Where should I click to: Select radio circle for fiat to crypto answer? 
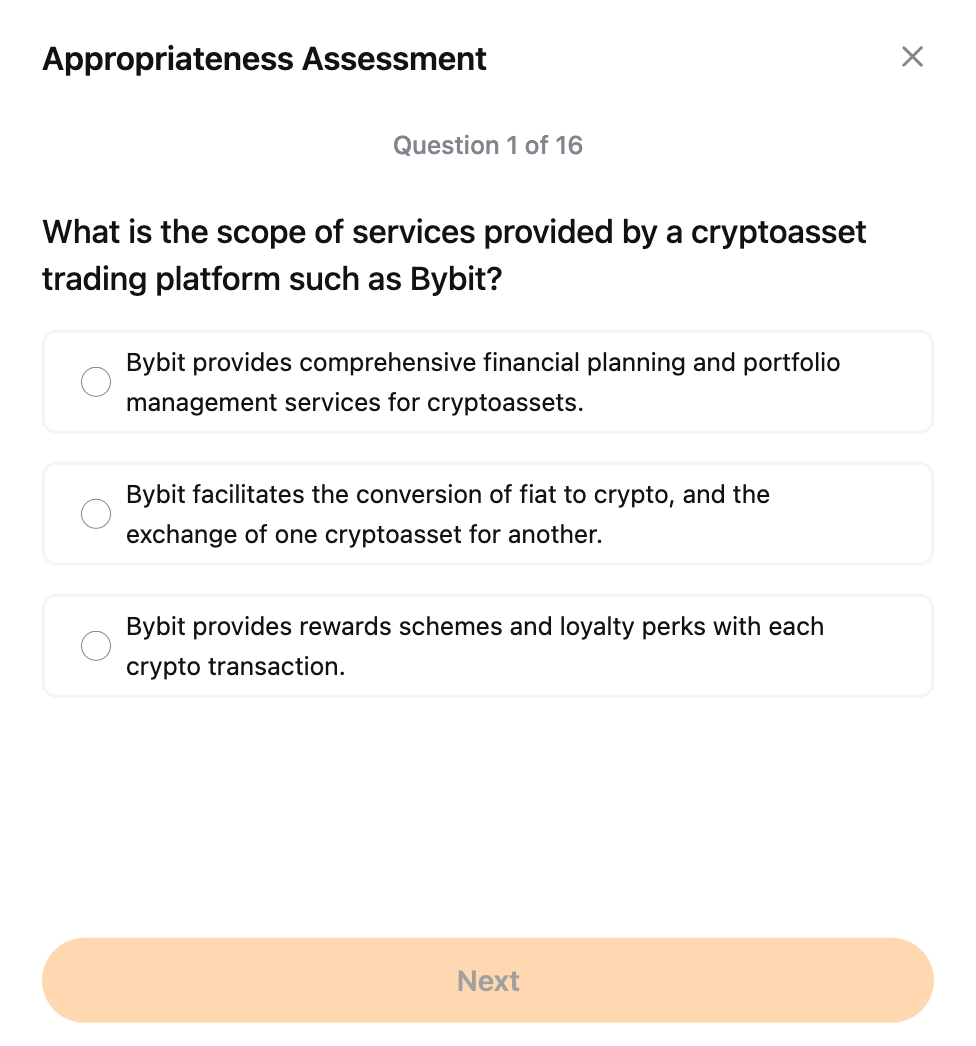[x=96, y=514]
